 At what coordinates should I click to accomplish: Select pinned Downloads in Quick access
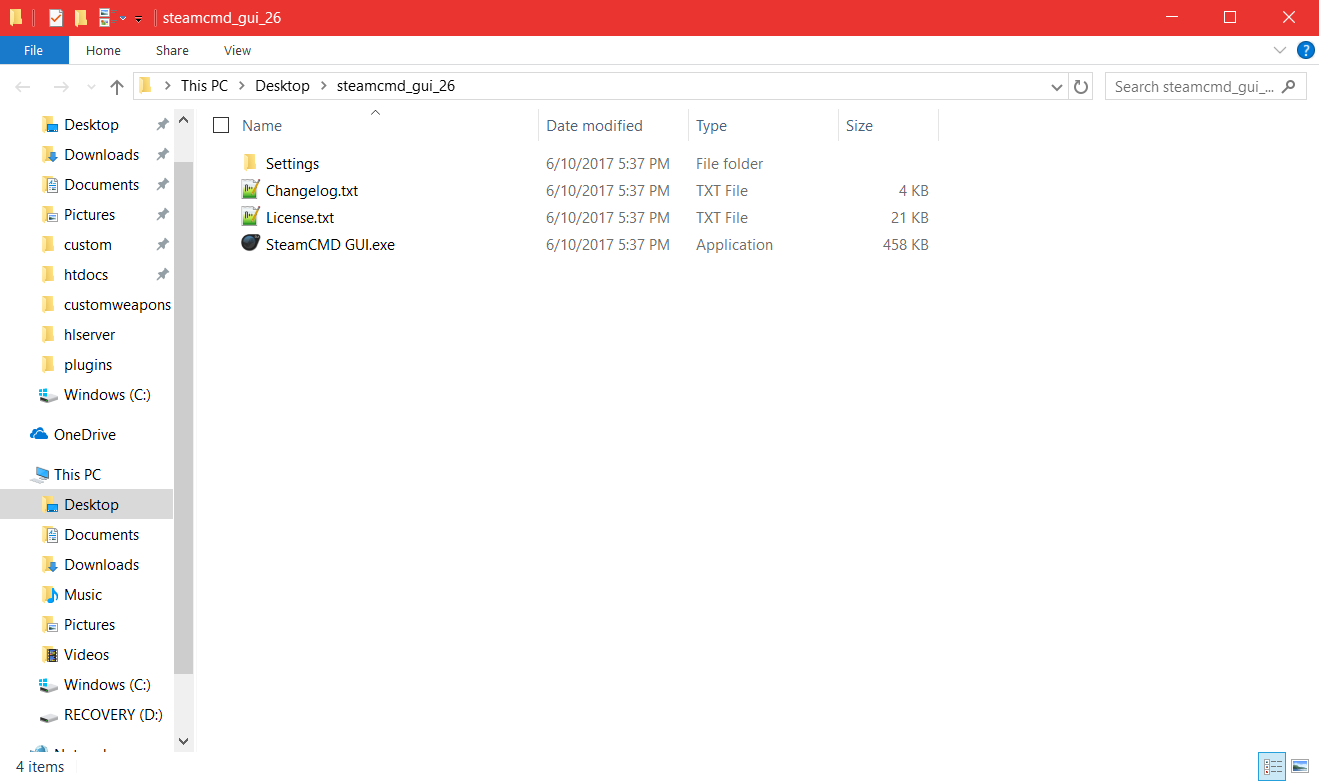coord(101,155)
